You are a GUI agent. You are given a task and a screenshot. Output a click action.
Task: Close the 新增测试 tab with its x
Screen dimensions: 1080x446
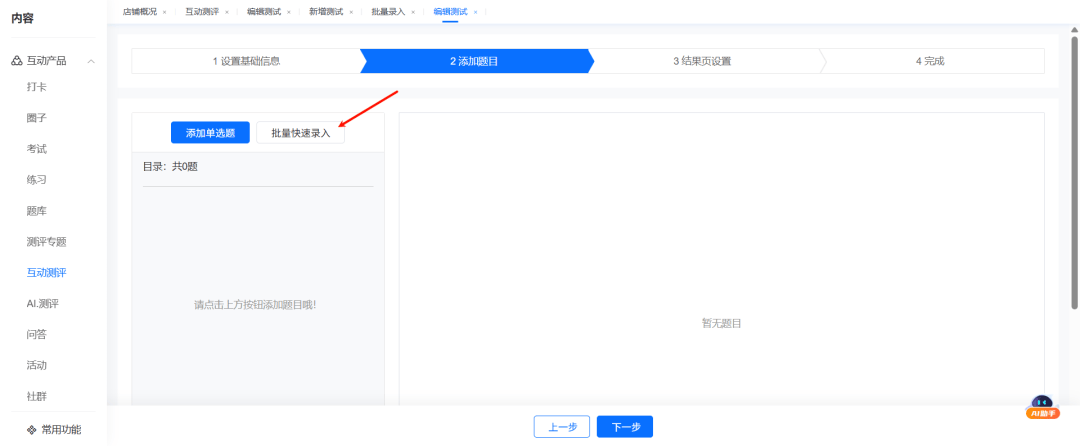[x=351, y=12]
